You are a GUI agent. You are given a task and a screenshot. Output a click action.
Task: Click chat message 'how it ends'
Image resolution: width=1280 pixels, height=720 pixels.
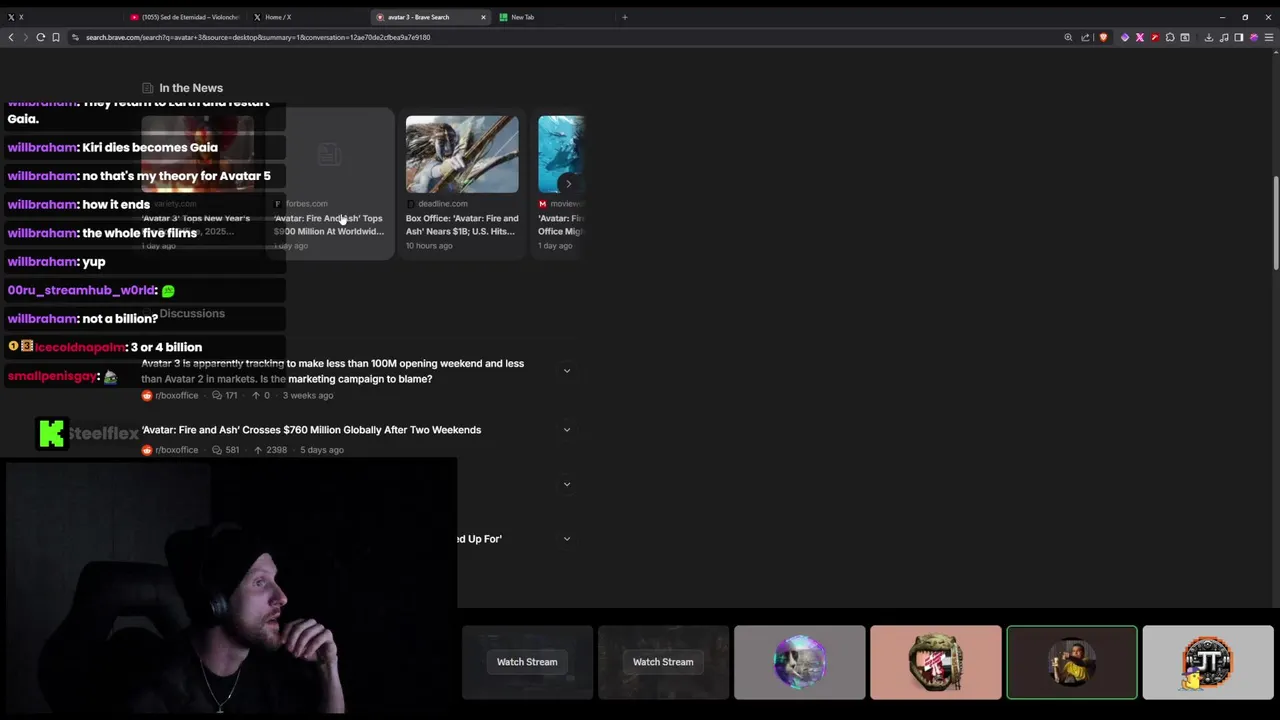click(x=116, y=204)
